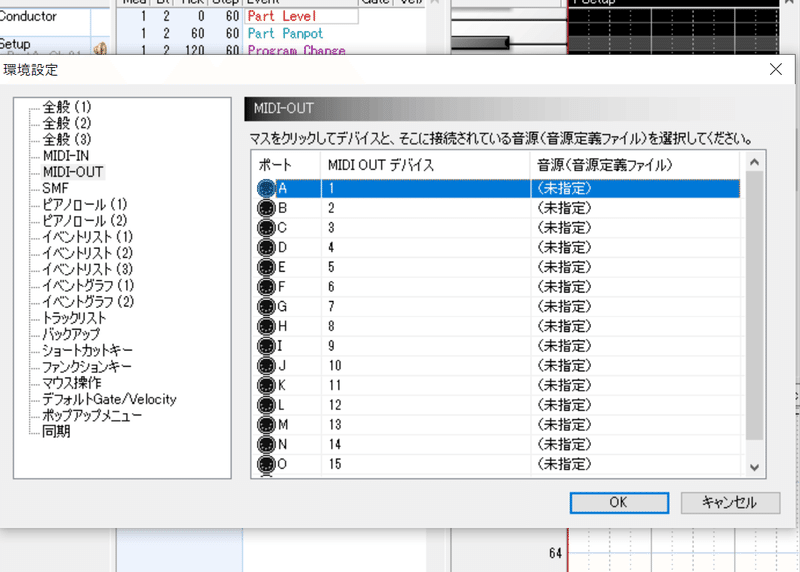
Task: Select ショートカットキー settings item
Action: tap(87, 351)
